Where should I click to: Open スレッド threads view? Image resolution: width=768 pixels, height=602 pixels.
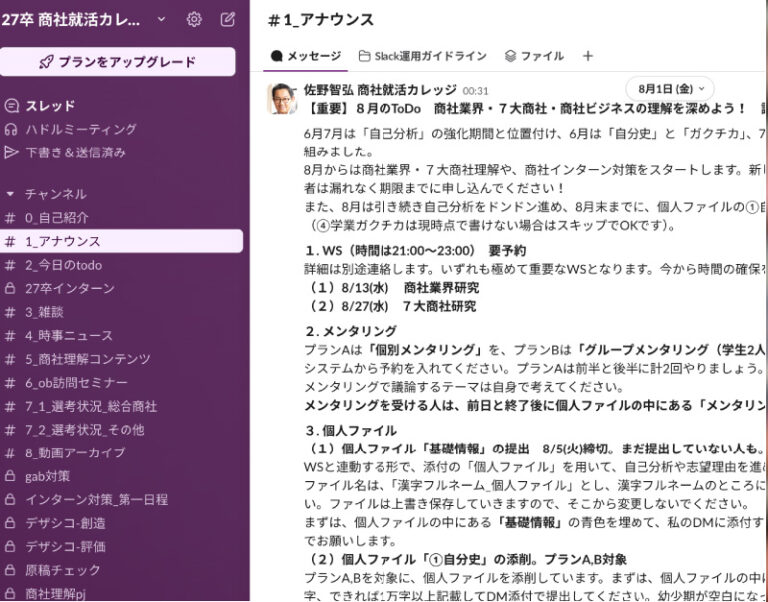pyautogui.click(x=49, y=105)
